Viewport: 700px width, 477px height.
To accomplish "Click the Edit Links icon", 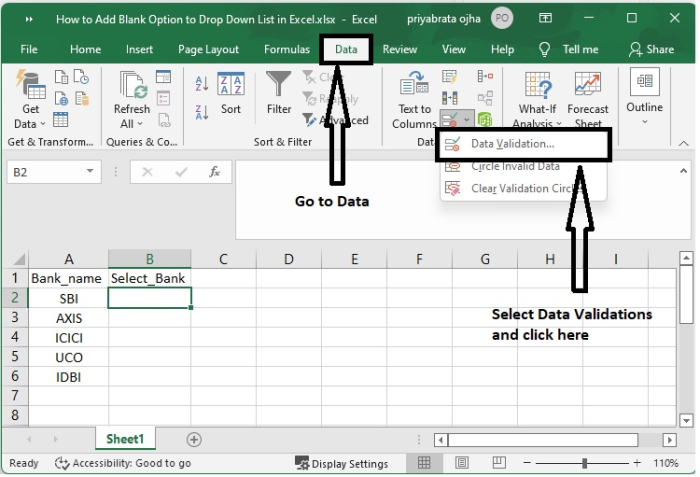I will [164, 120].
